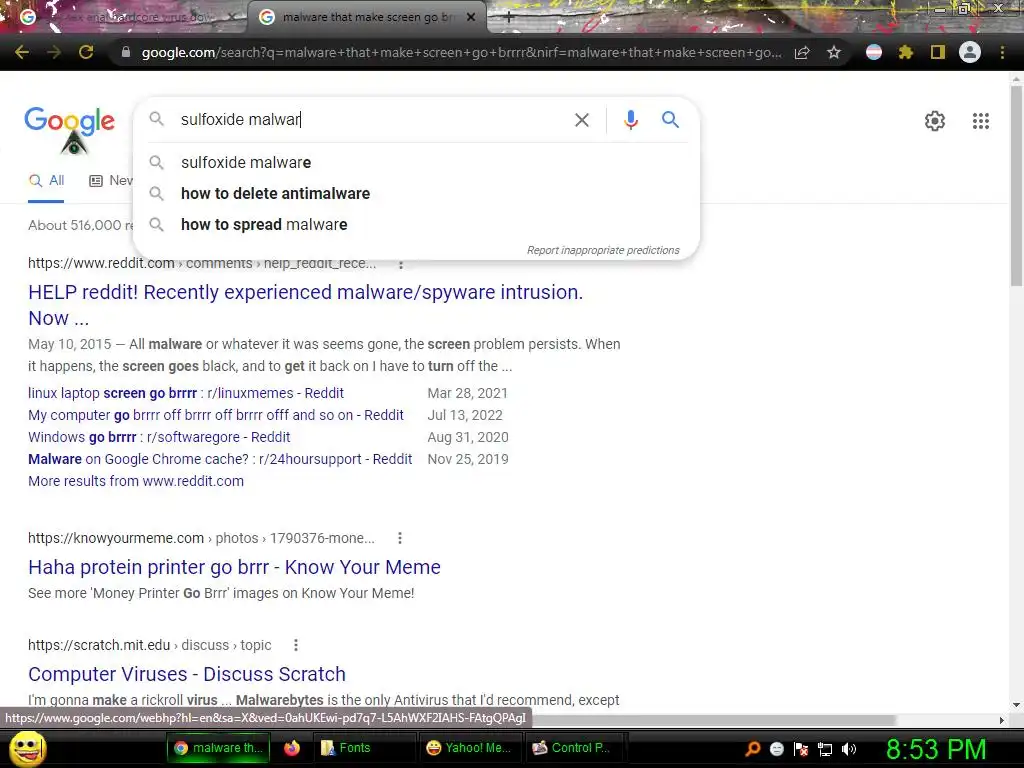Click the site lock icon in address bar

coord(126,52)
